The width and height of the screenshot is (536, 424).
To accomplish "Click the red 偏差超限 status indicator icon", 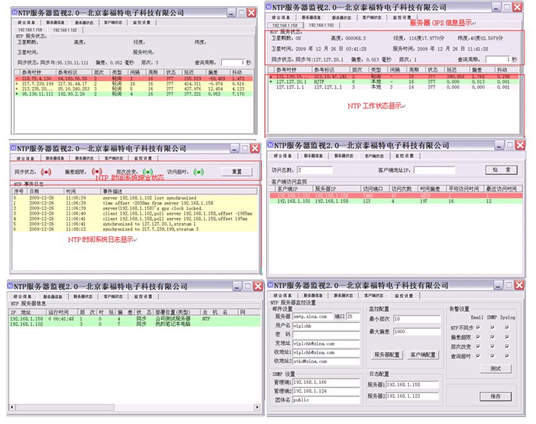I will (97, 171).
